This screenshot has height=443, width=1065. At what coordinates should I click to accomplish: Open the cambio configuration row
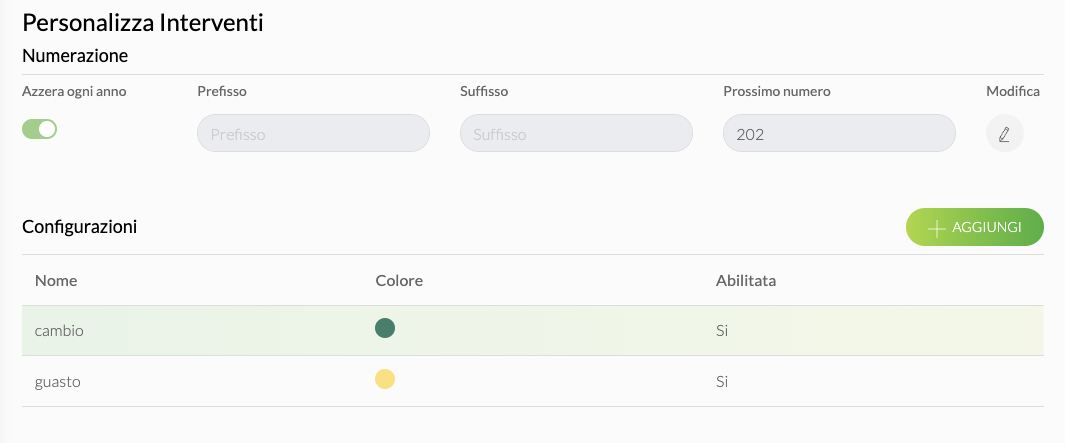[532, 331]
